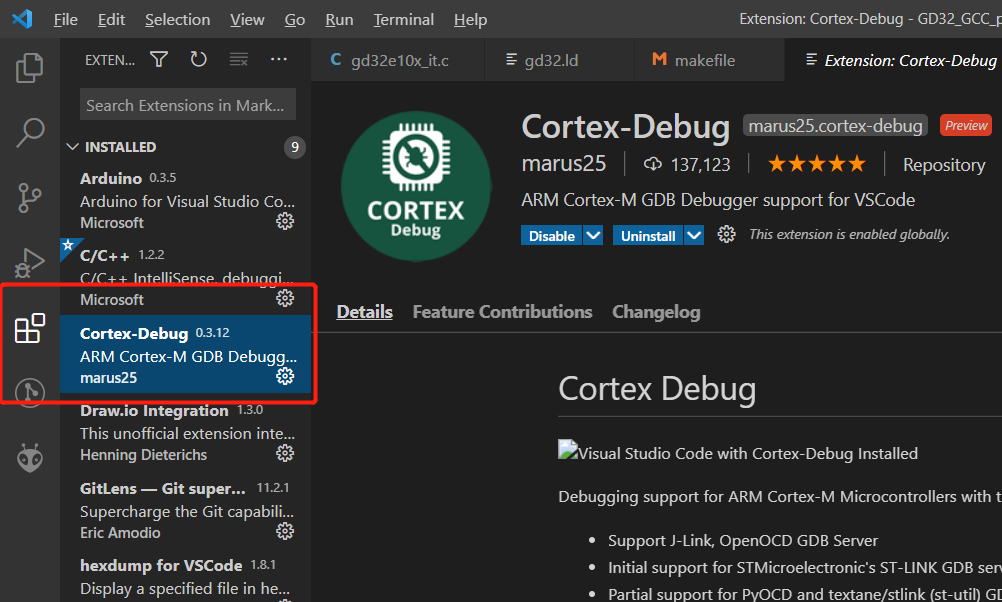This screenshot has height=602, width=1002.
Task: Open the Repository link
Action: pos(944,165)
